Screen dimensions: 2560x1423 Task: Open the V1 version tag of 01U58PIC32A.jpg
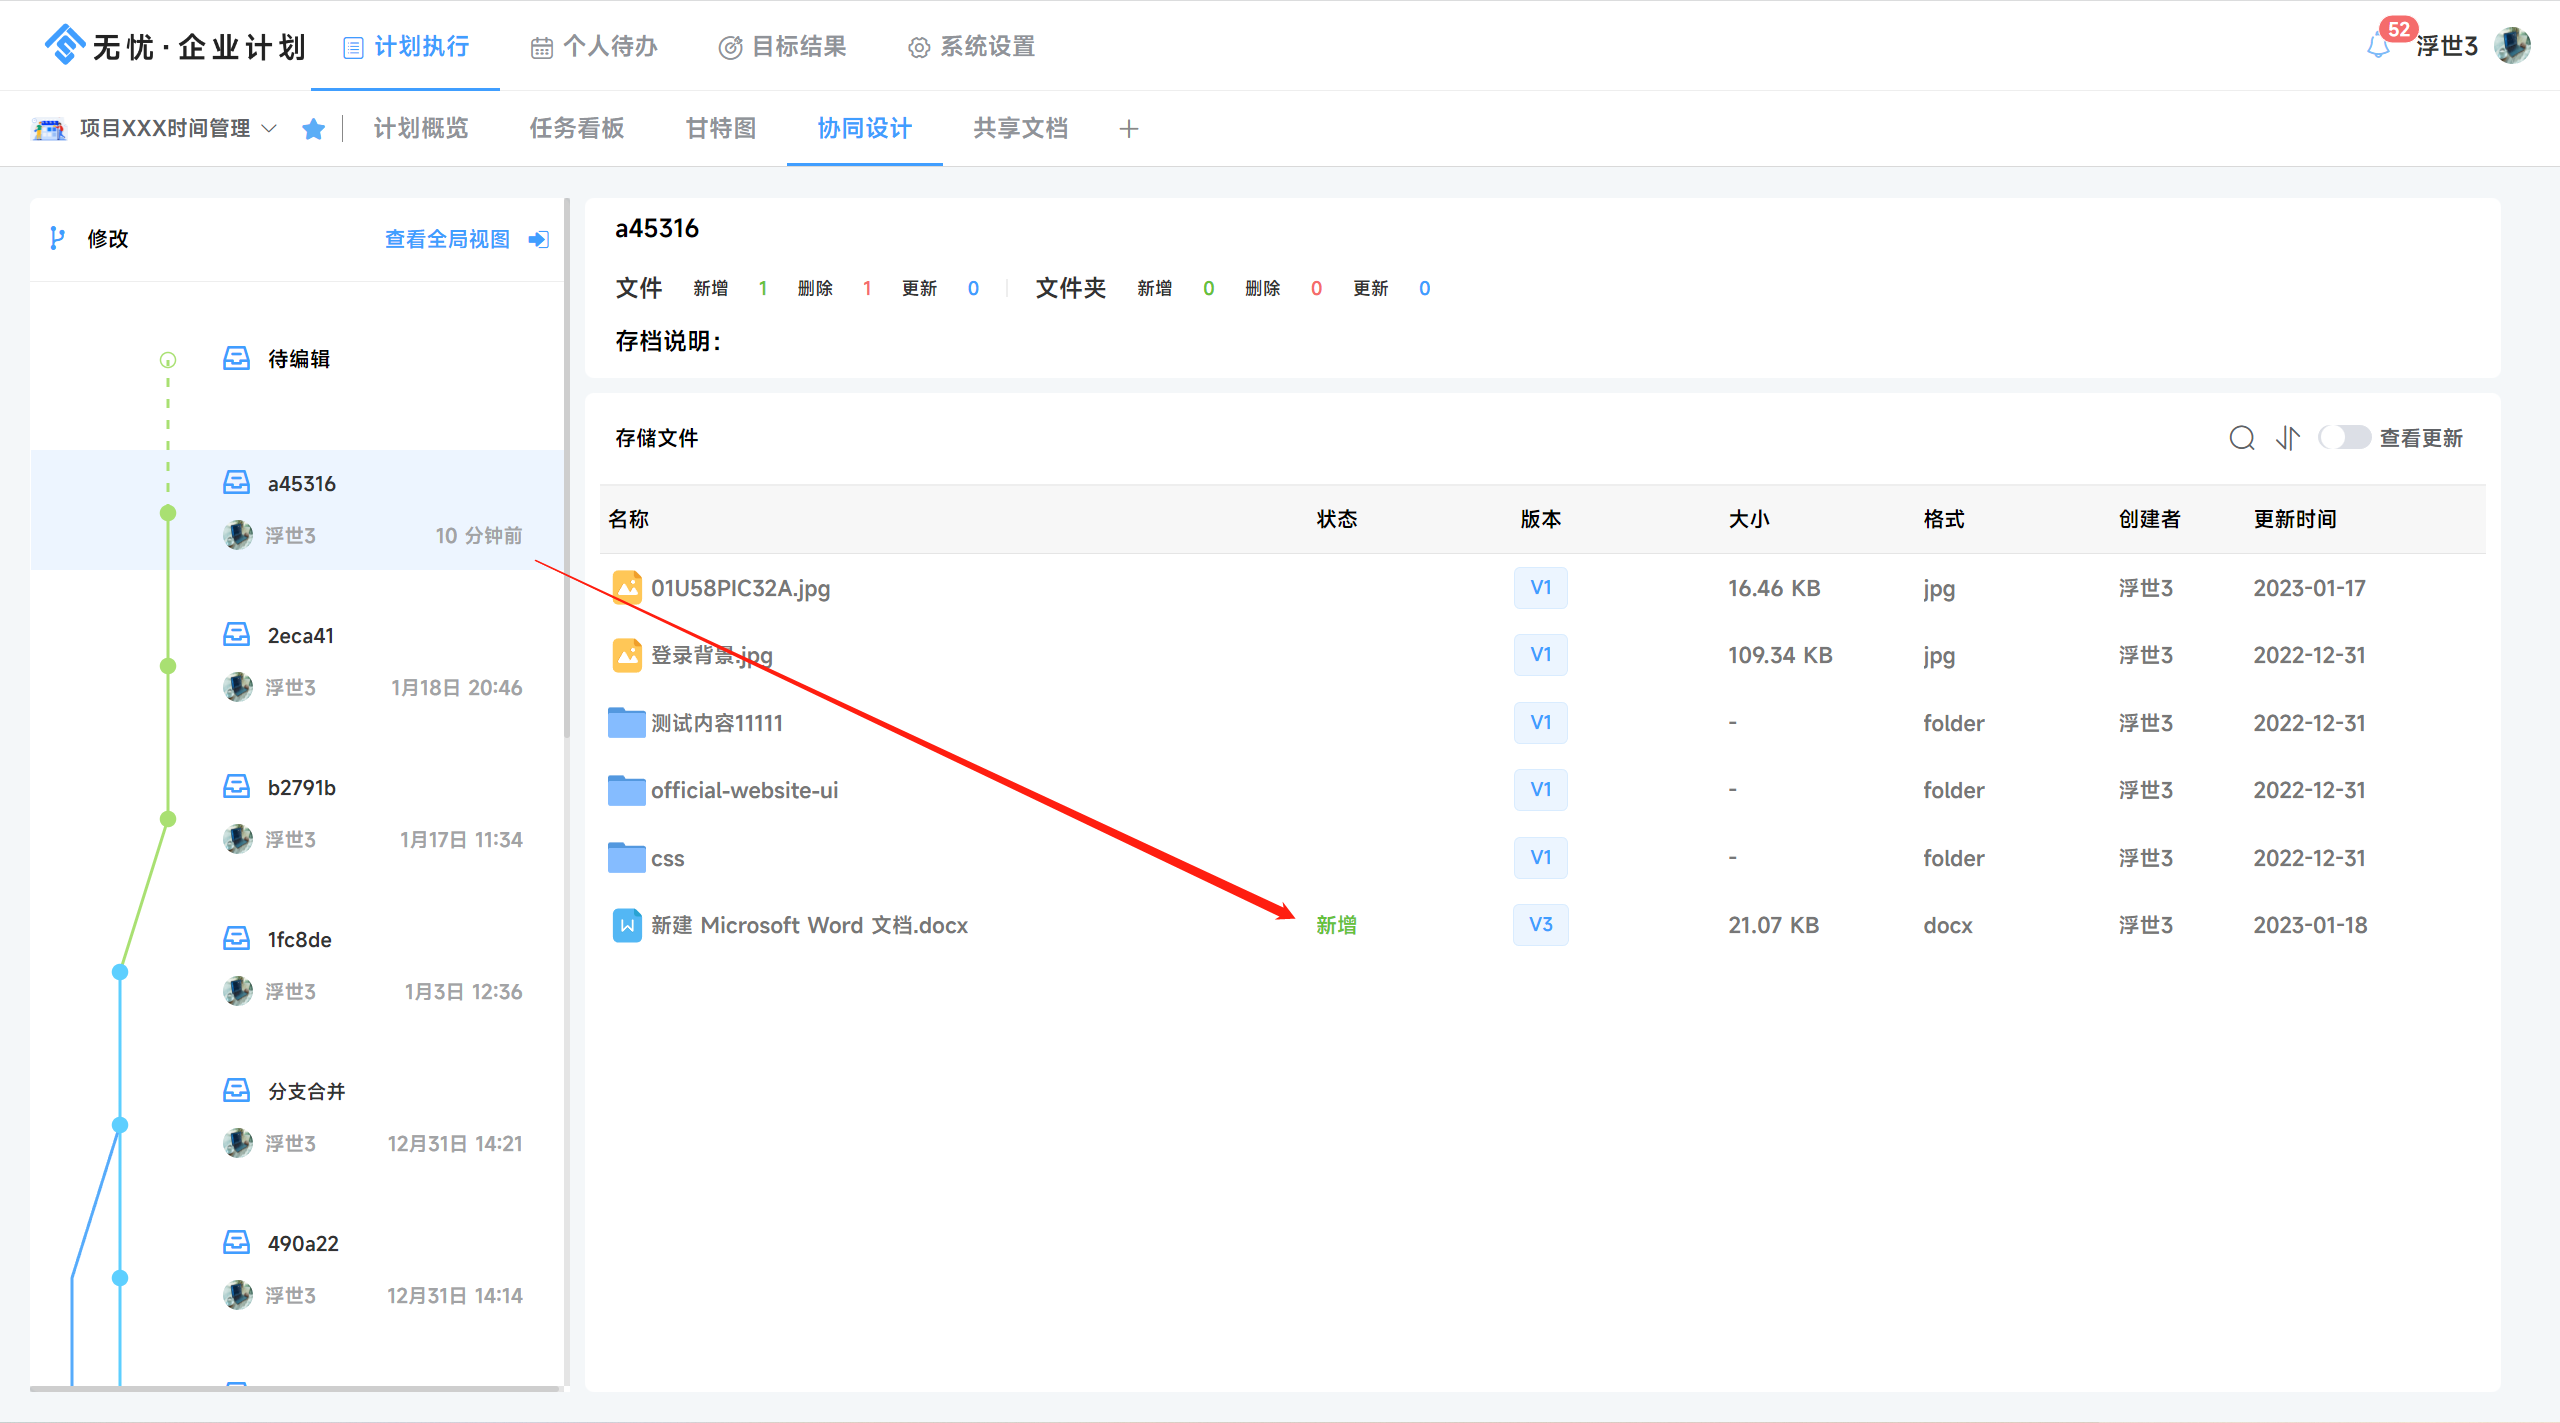click(1540, 588)
